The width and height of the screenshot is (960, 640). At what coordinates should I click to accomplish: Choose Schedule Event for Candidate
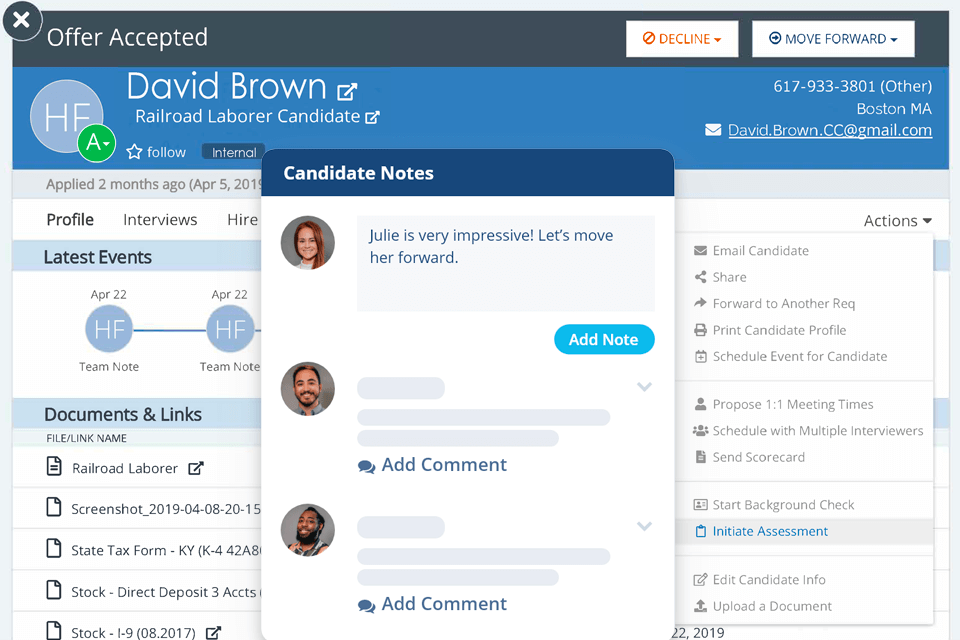pos(800,356)
